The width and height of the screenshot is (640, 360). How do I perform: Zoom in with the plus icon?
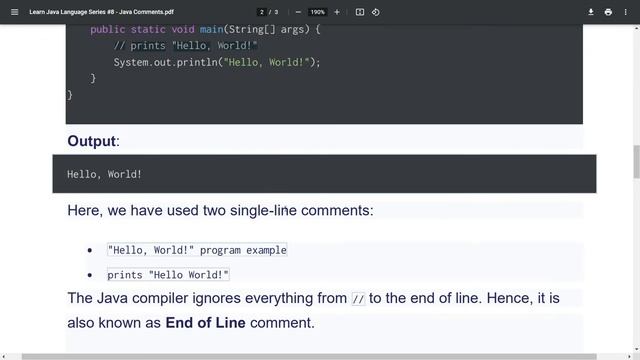(x=337, y=12)
